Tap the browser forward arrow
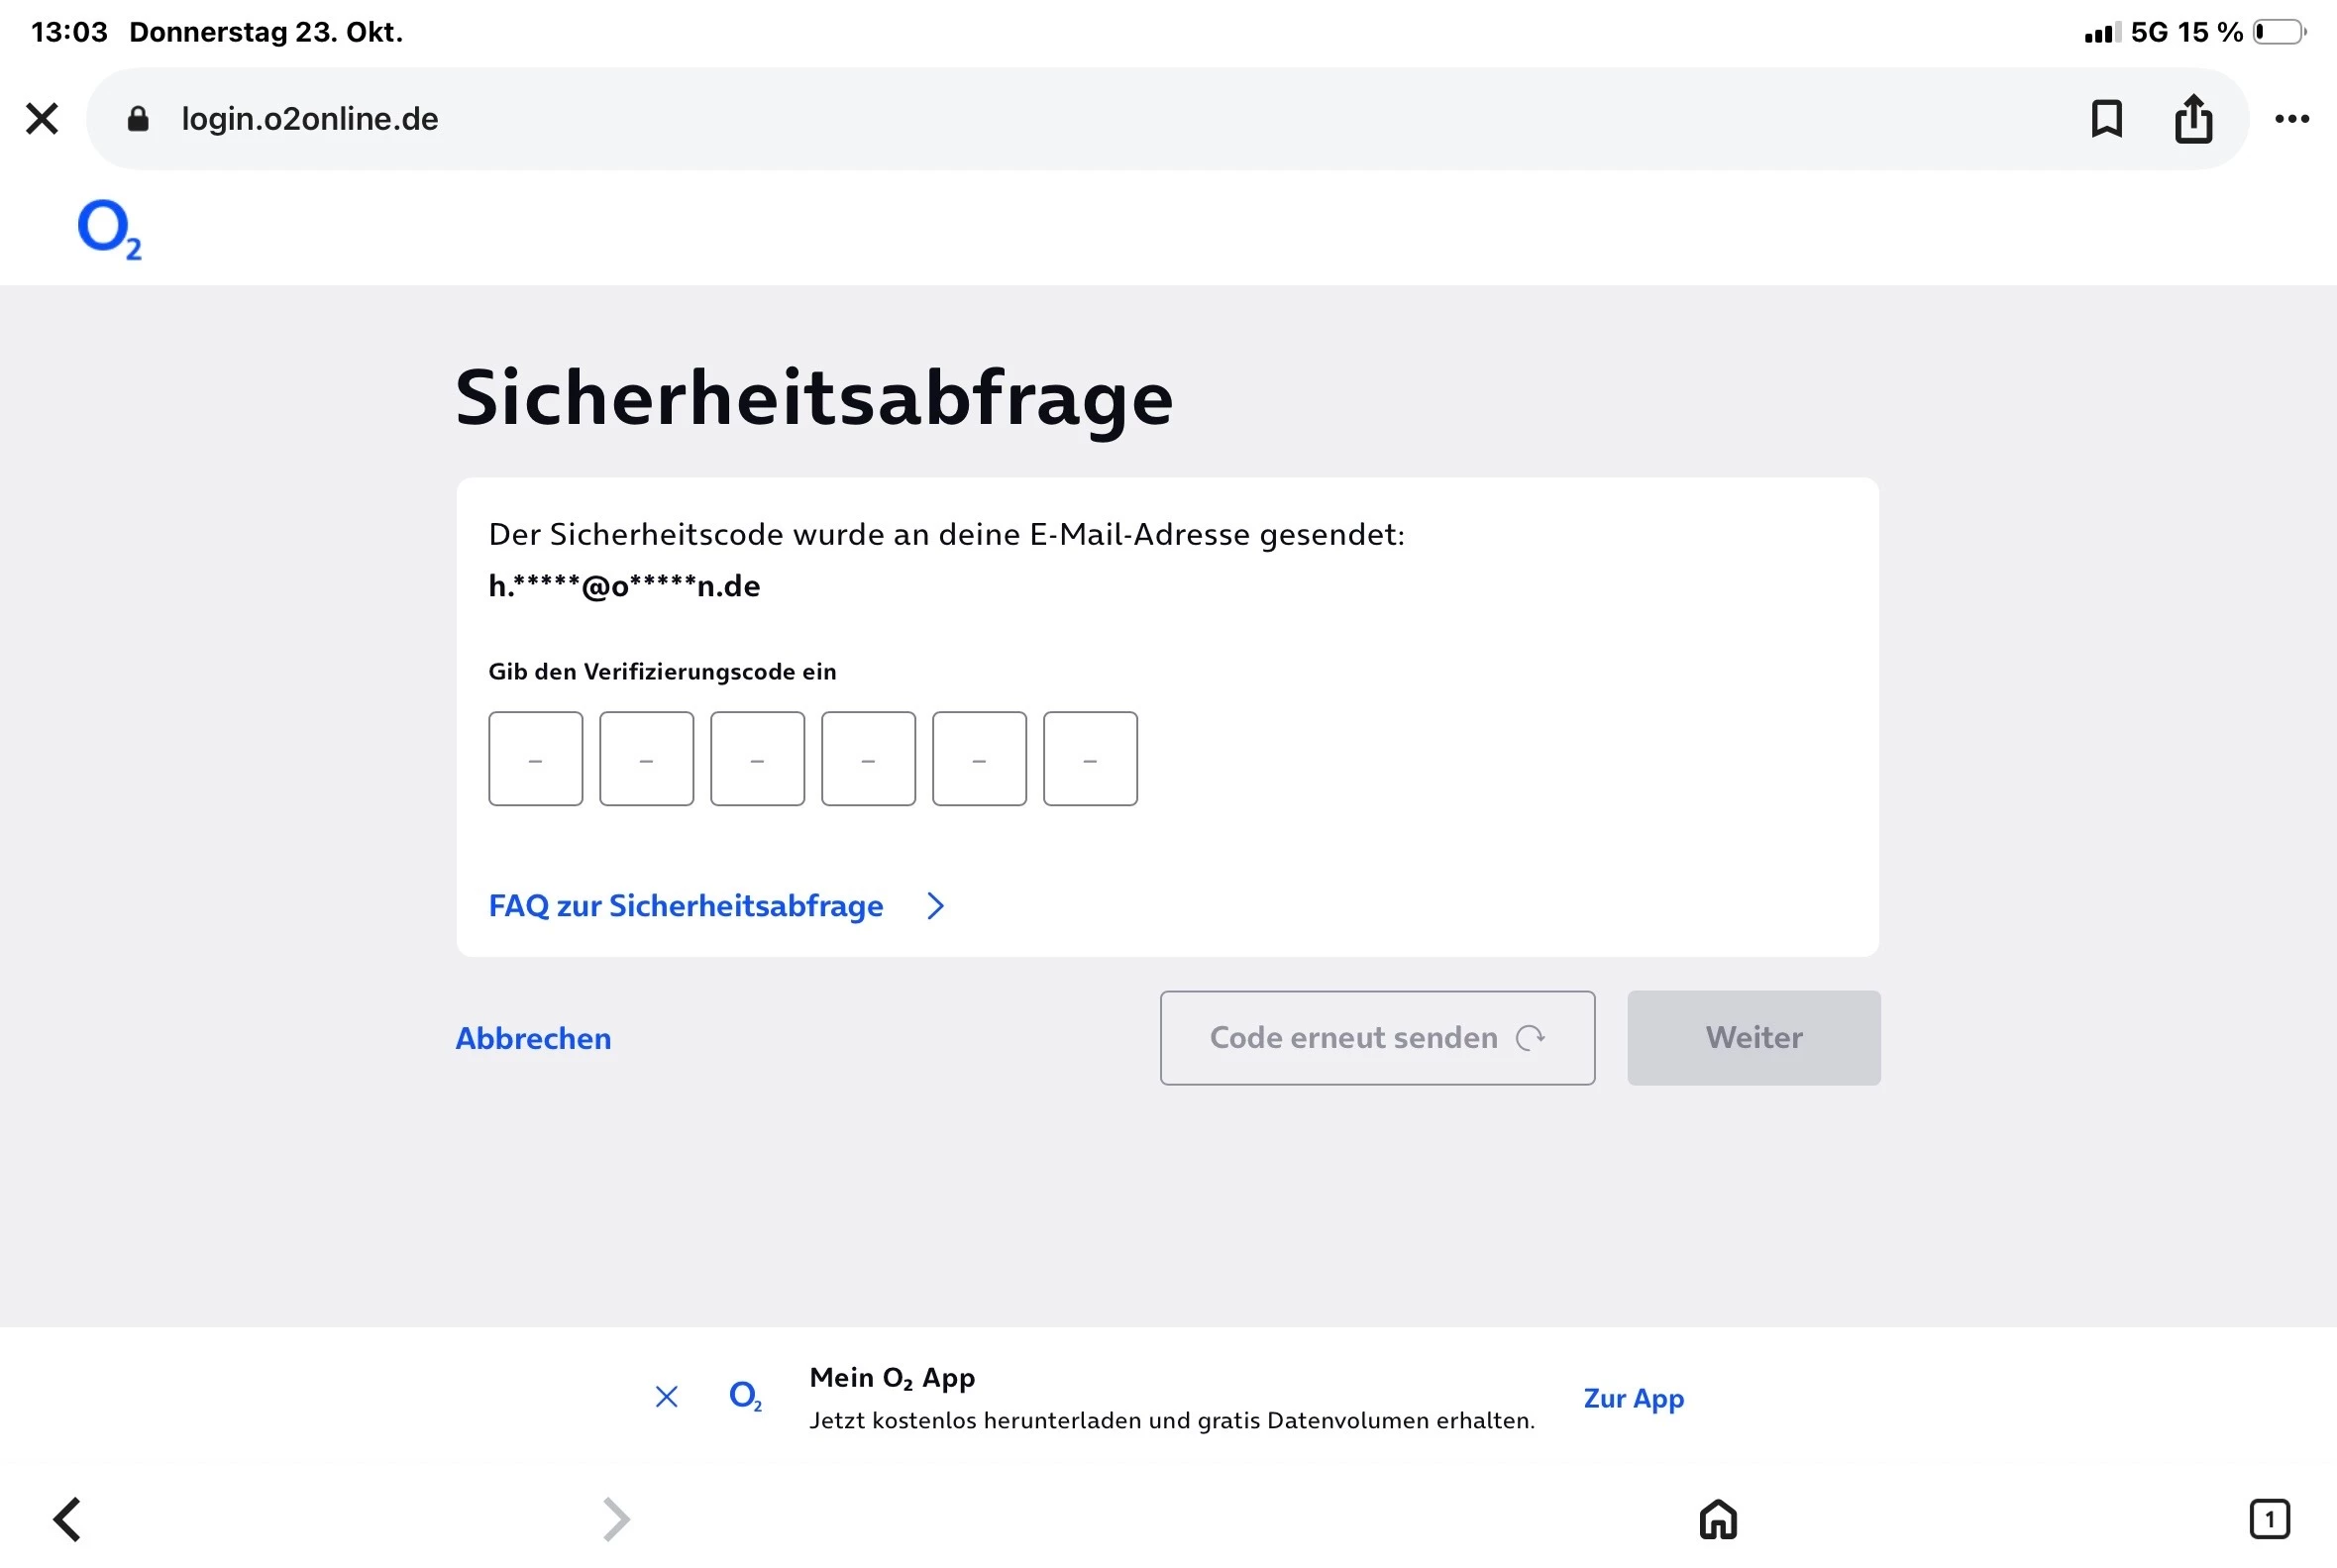 coord(616,1519)
